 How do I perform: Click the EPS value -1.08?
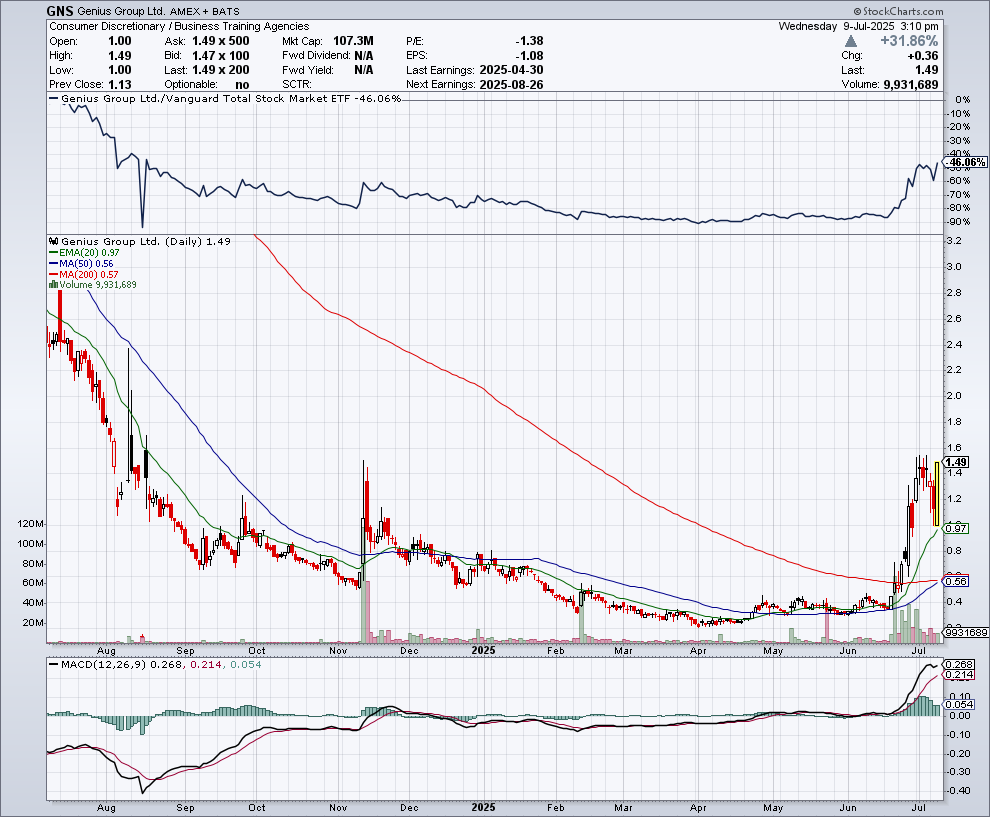click(529, 56)
